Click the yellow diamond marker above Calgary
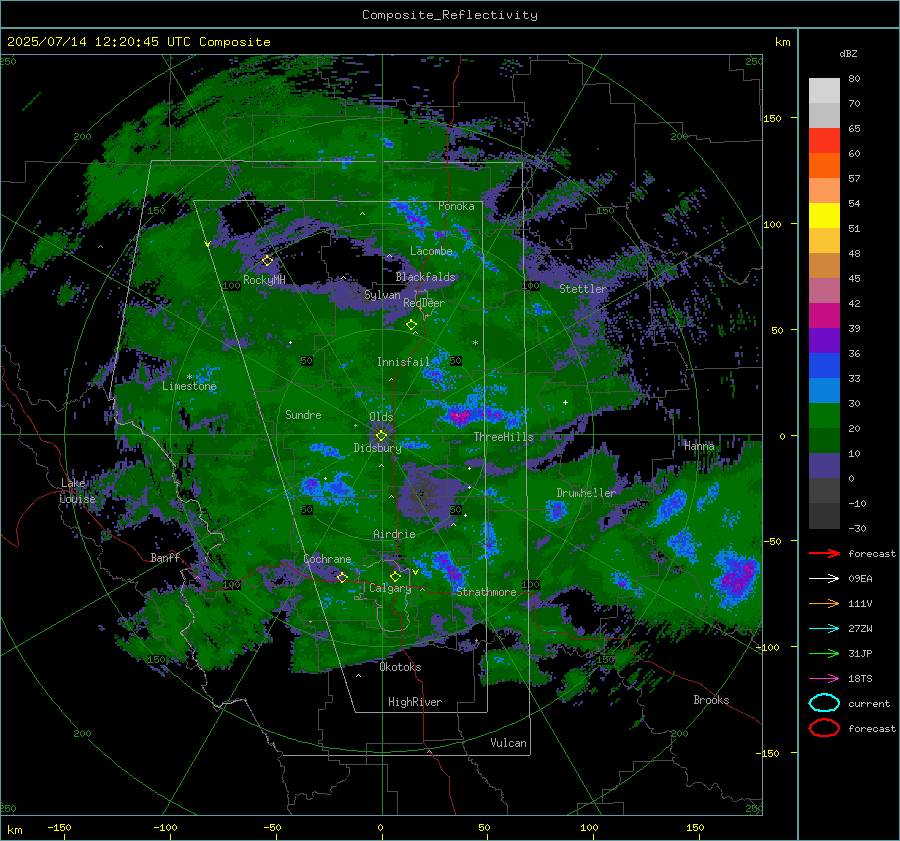This screenshot has width=900, height=841. (395, 576)
